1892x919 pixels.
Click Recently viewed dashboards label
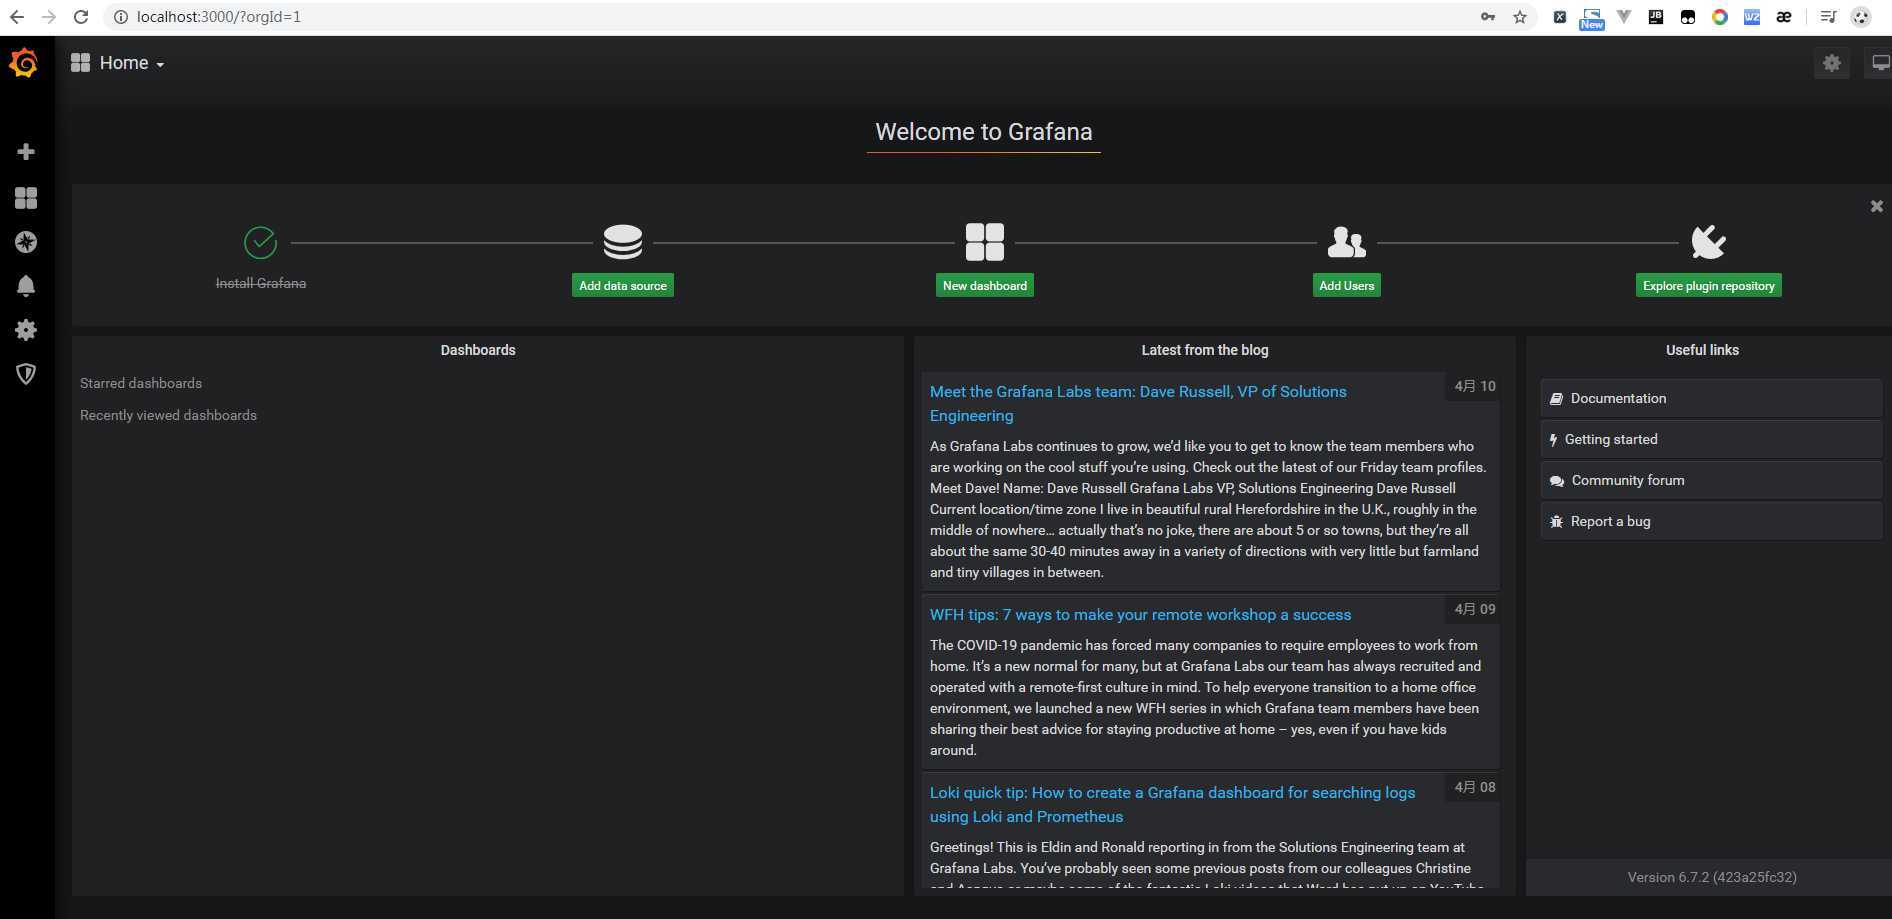click(168, 415)
